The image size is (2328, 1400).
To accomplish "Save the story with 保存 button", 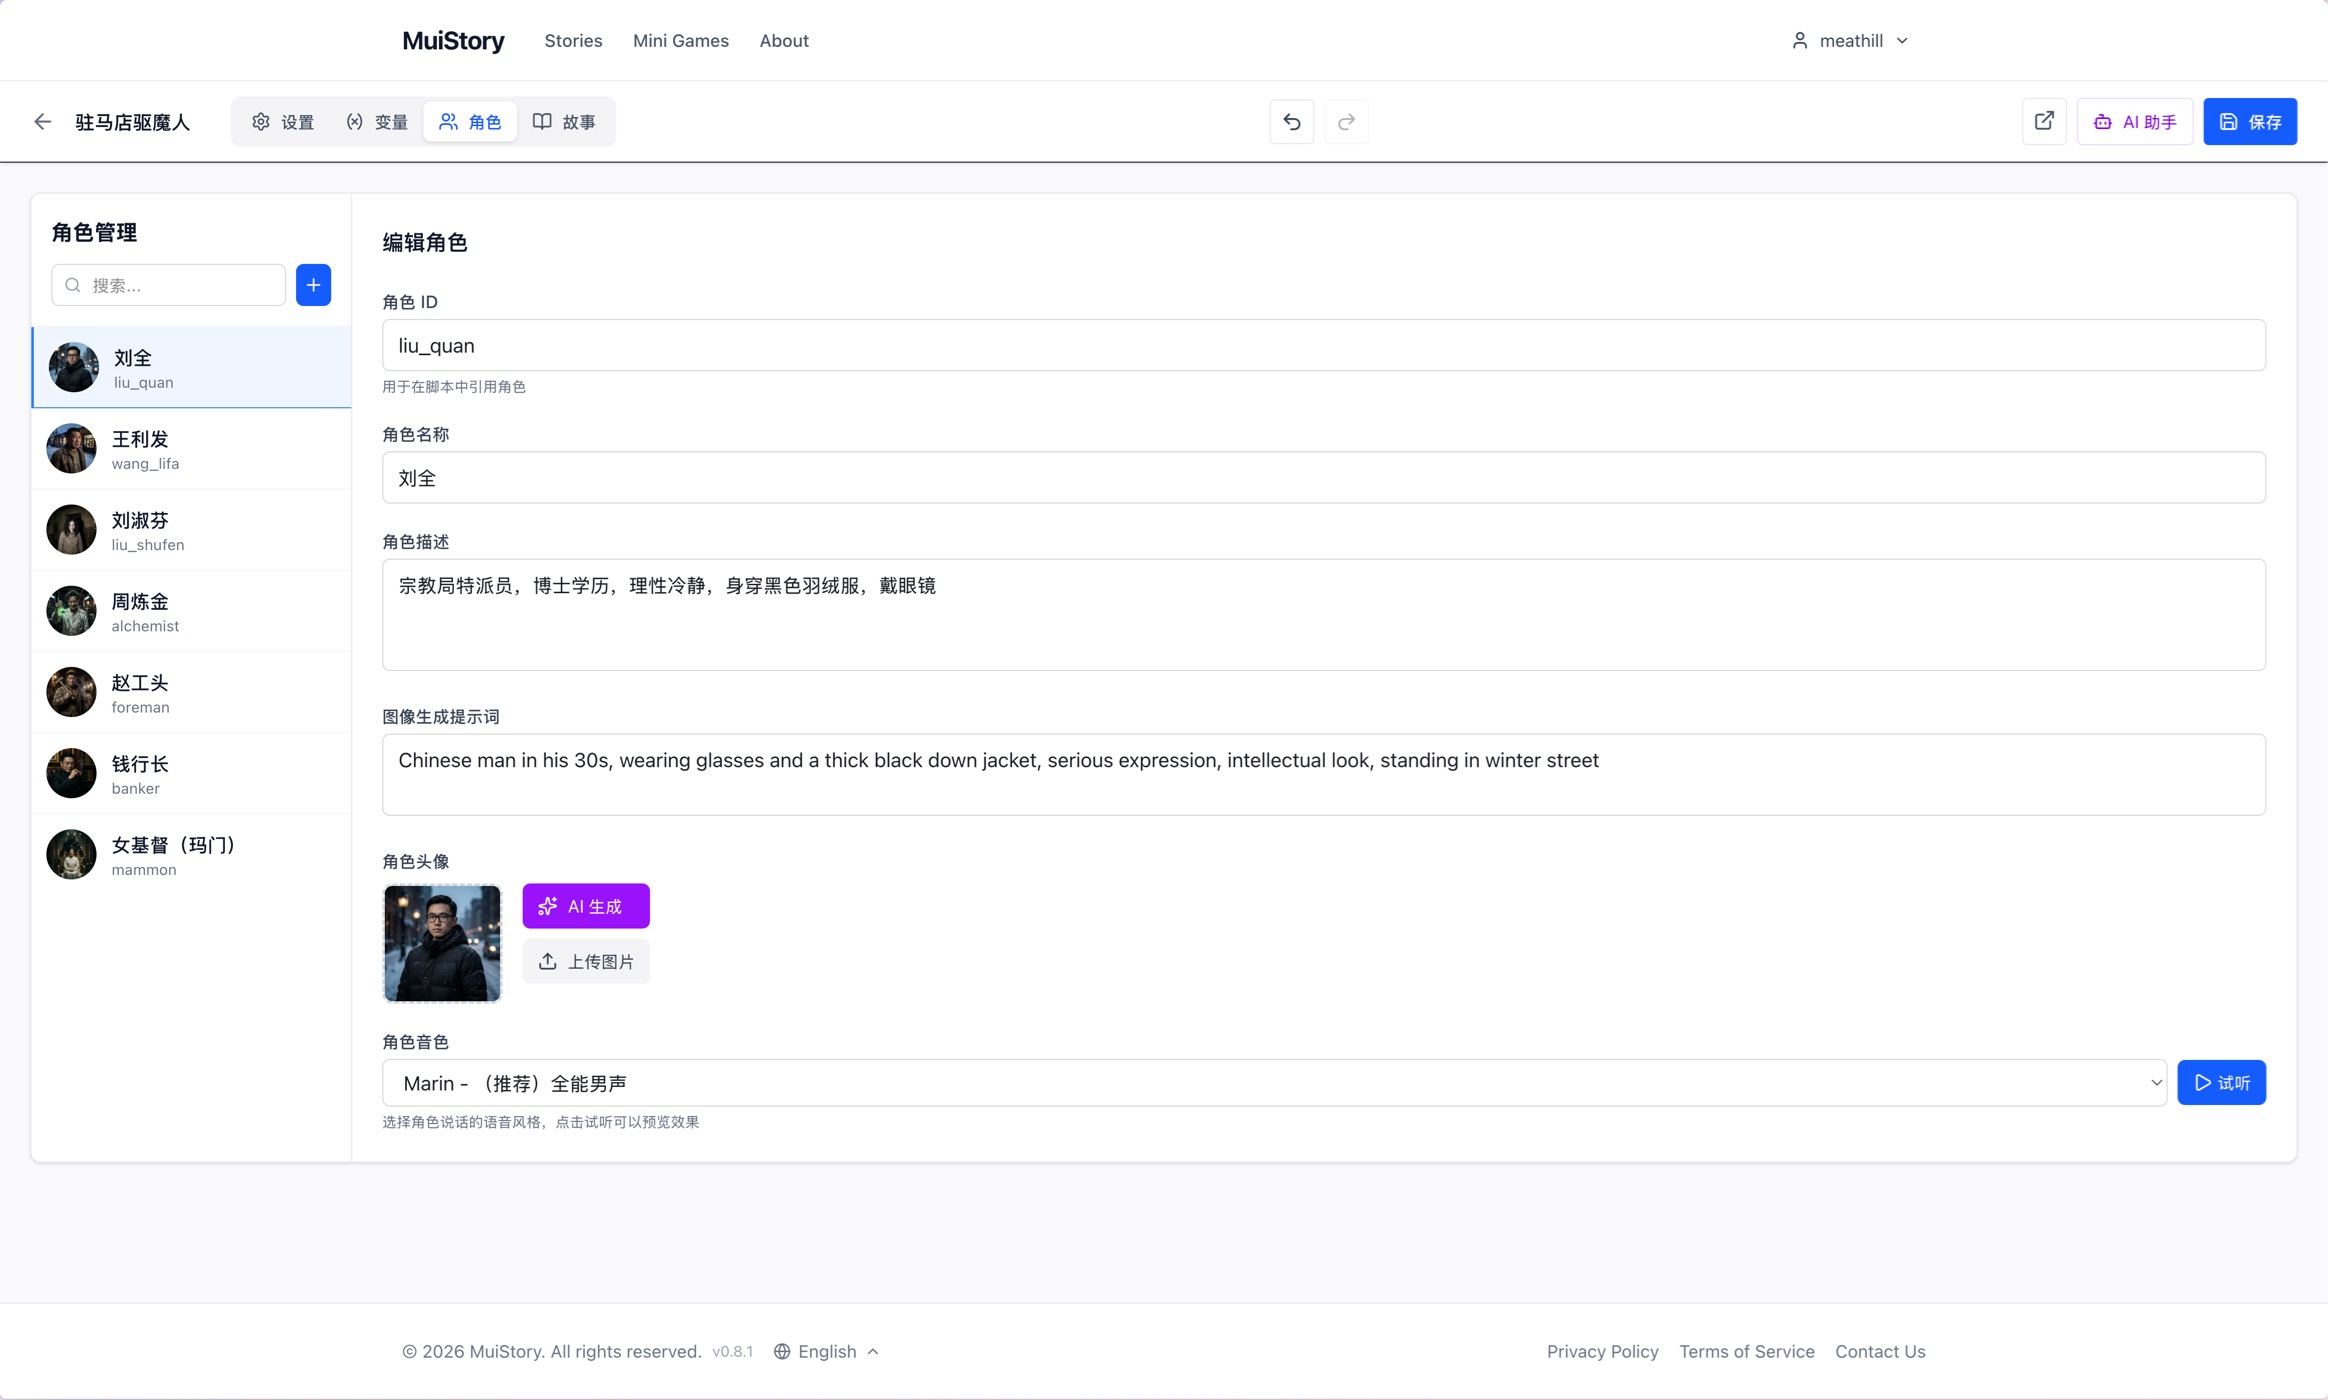I will coord(2250,122).
